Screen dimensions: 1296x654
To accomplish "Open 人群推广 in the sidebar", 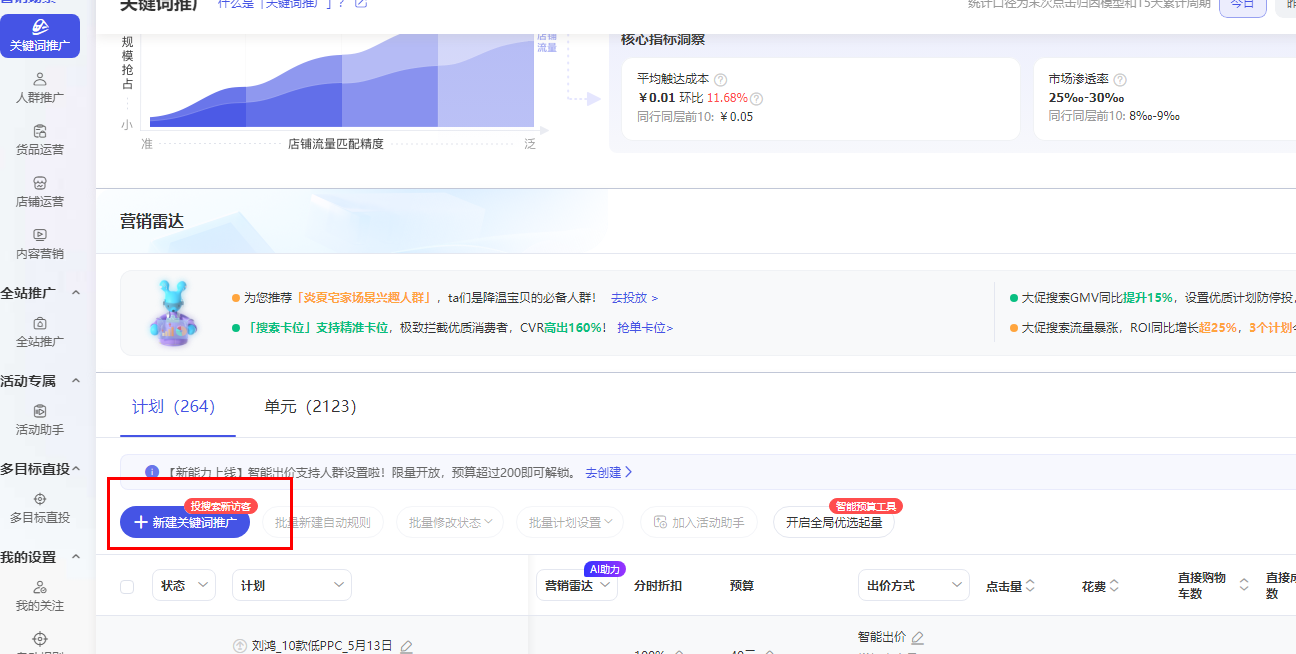I will 40,87.
